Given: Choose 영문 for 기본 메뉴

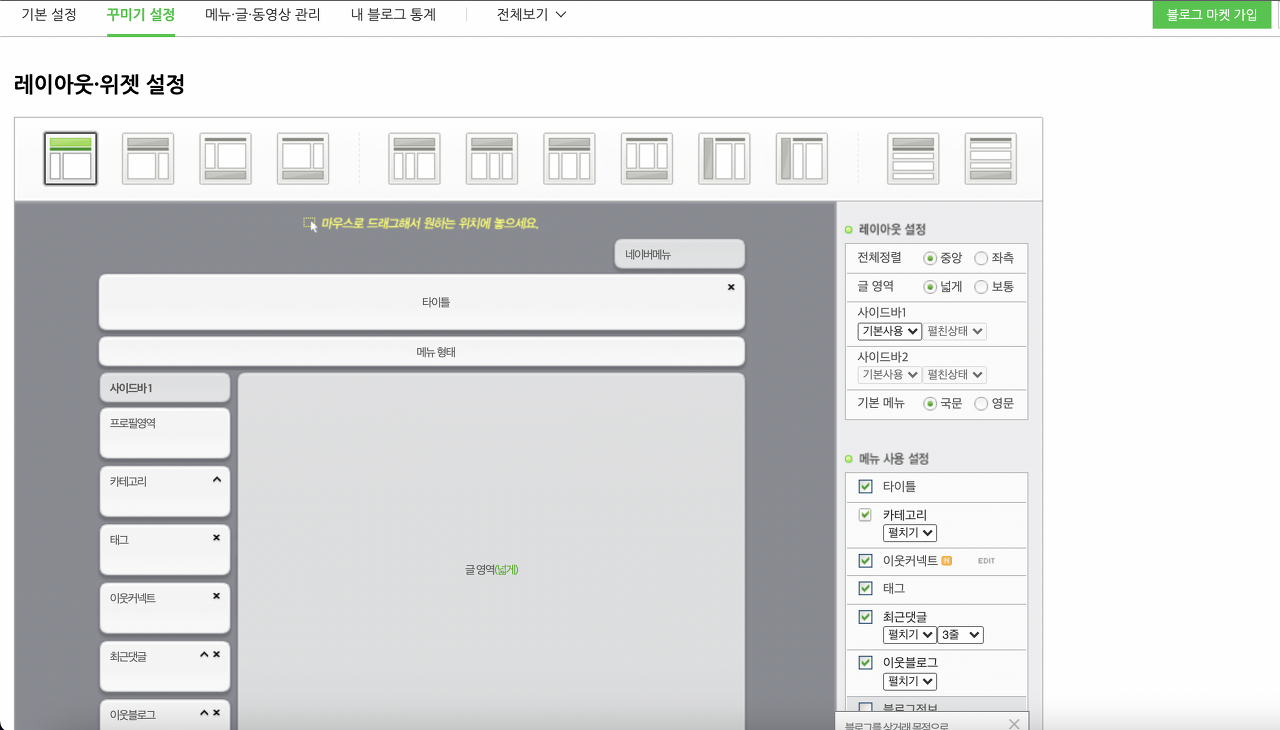Looking at the screenshot, I should click(x=981, y=404).
